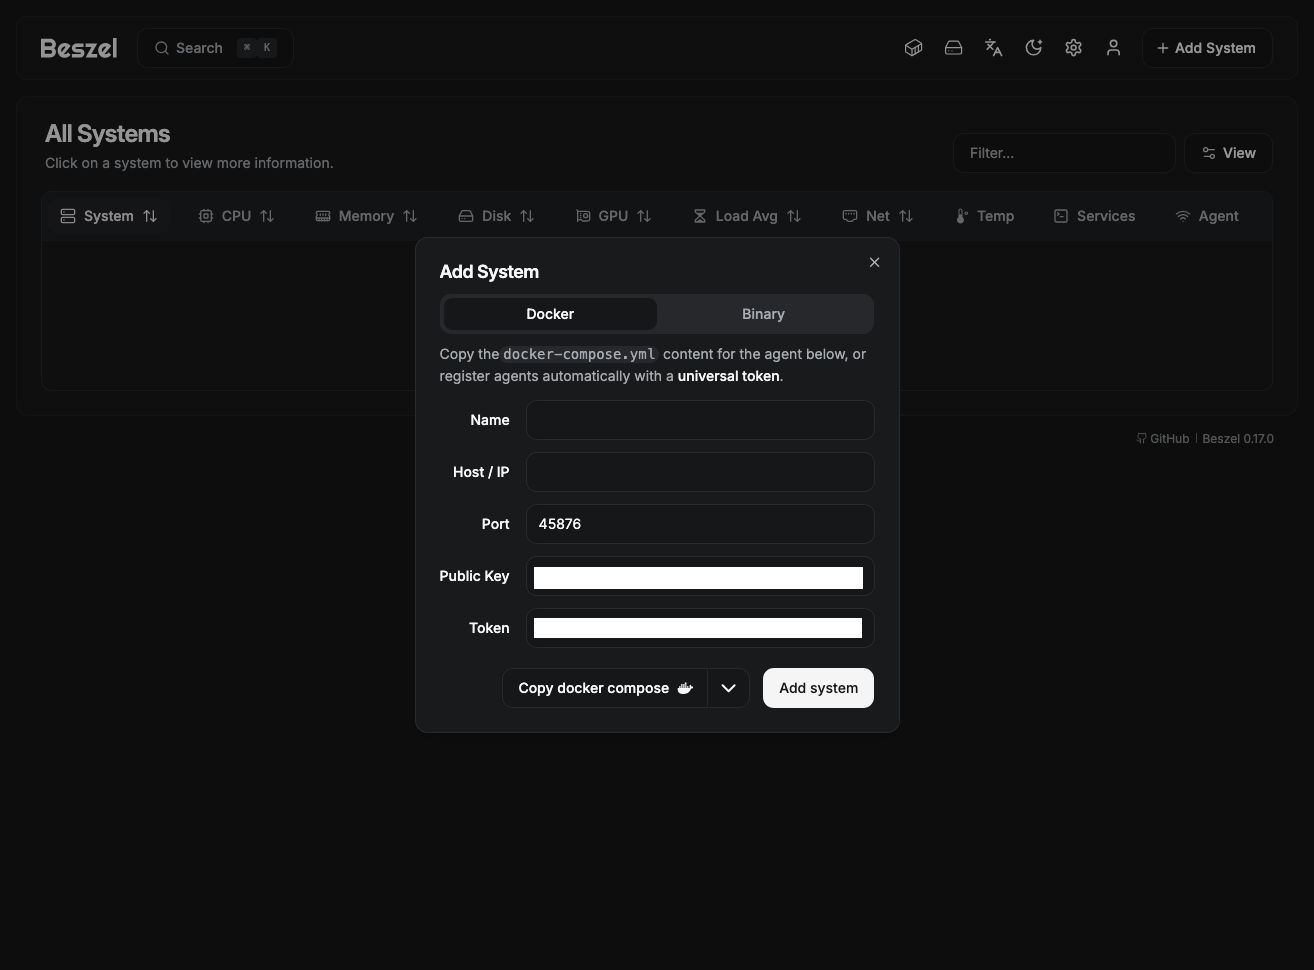1314x970 pixels.
Task: Open the language translation selector icon
Action: [993, 48]
